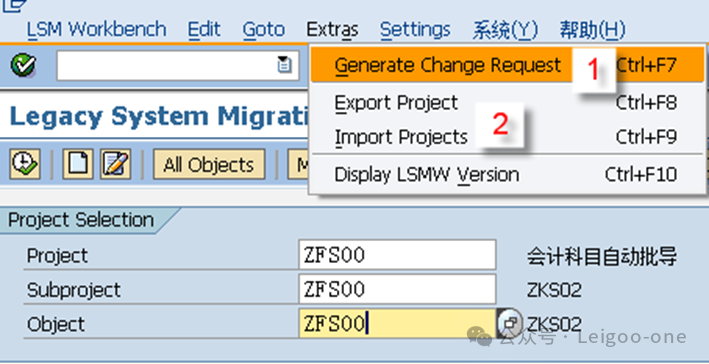The width and height of the screenshot is (709, 364).
Task: Expand the command field history dropdown
Action: click(284, 65)
